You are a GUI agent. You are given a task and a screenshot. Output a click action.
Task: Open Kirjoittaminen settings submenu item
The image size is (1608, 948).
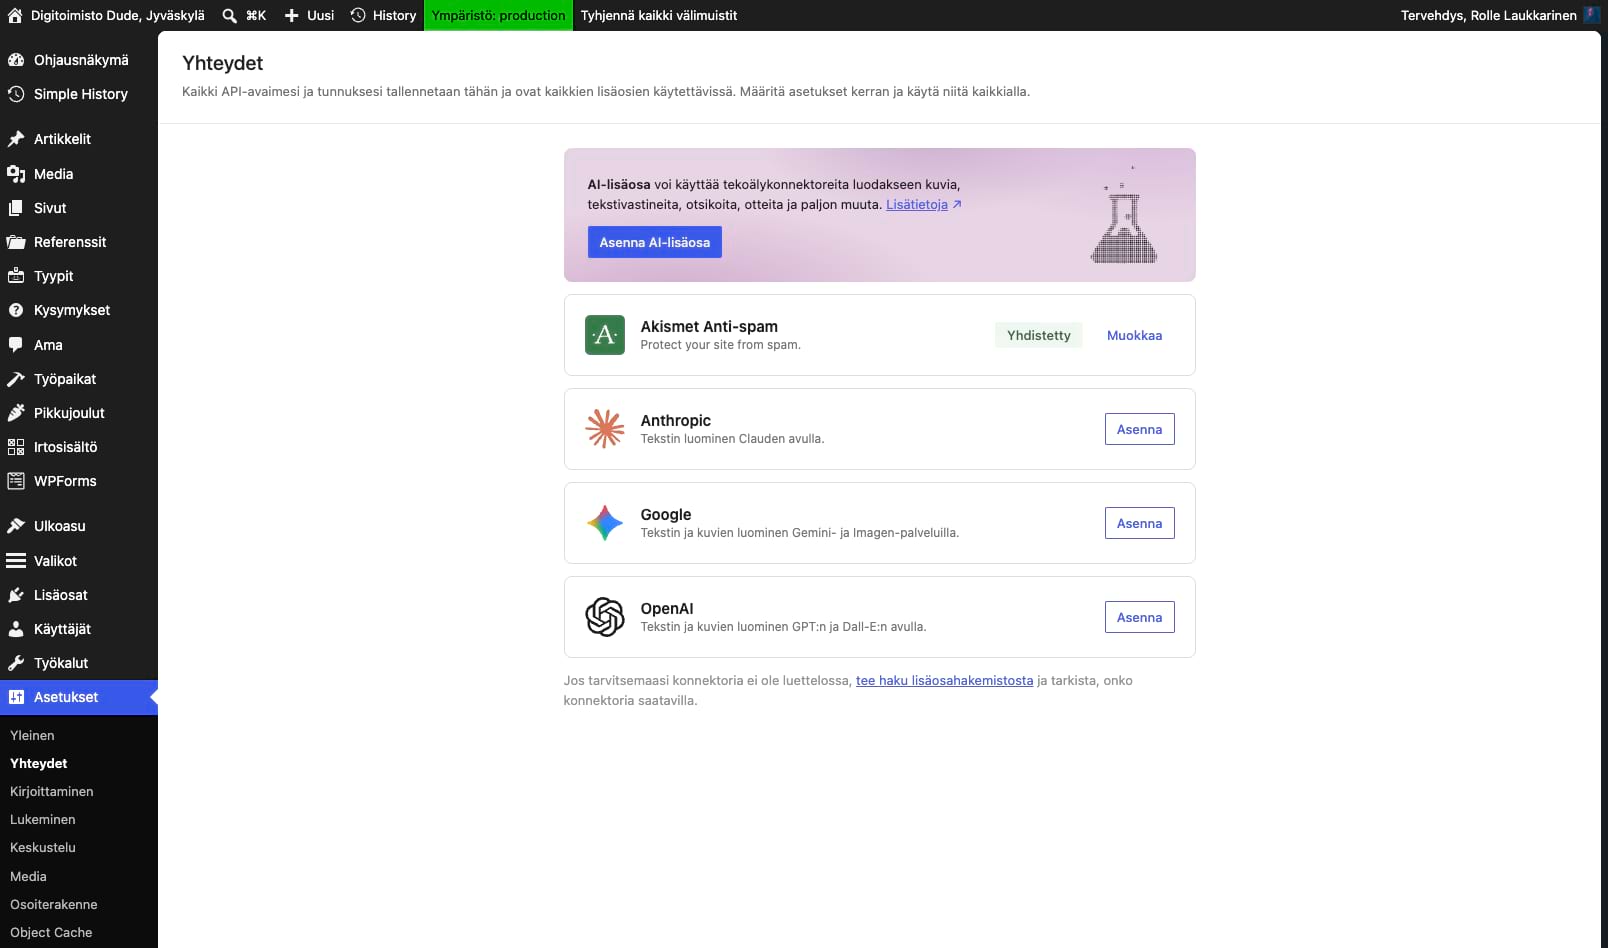pyautogui.click(x=52, y=791)
